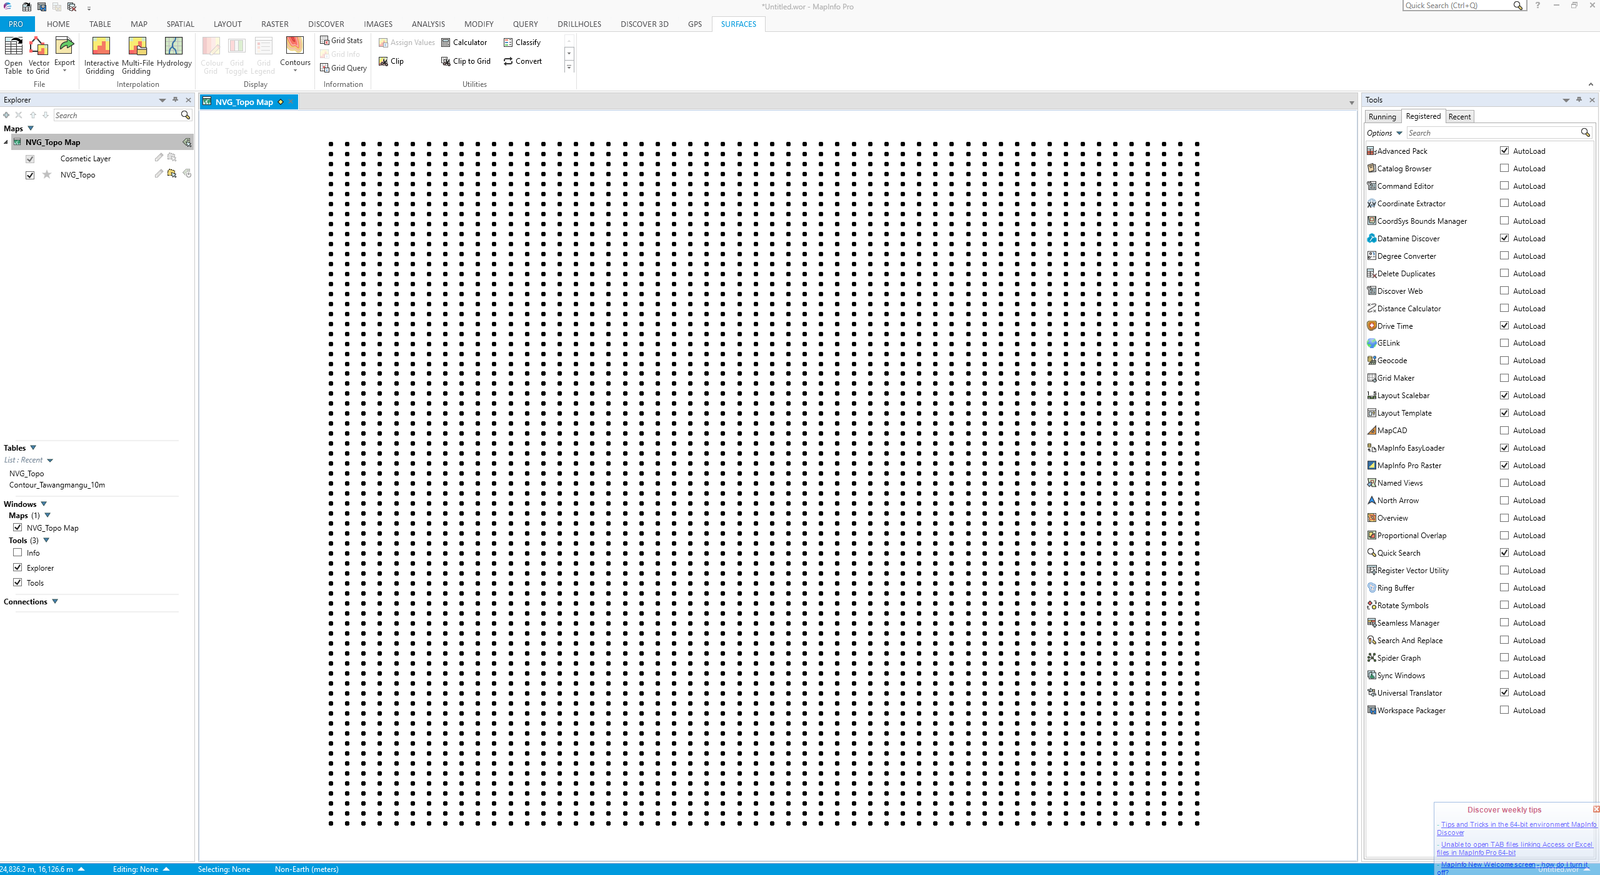Viewport: 1600px width, 875px height.
Task: Expand the Maps dropdown arrow in Explorer
Action: pyautogui.click(x=31, y=128)
